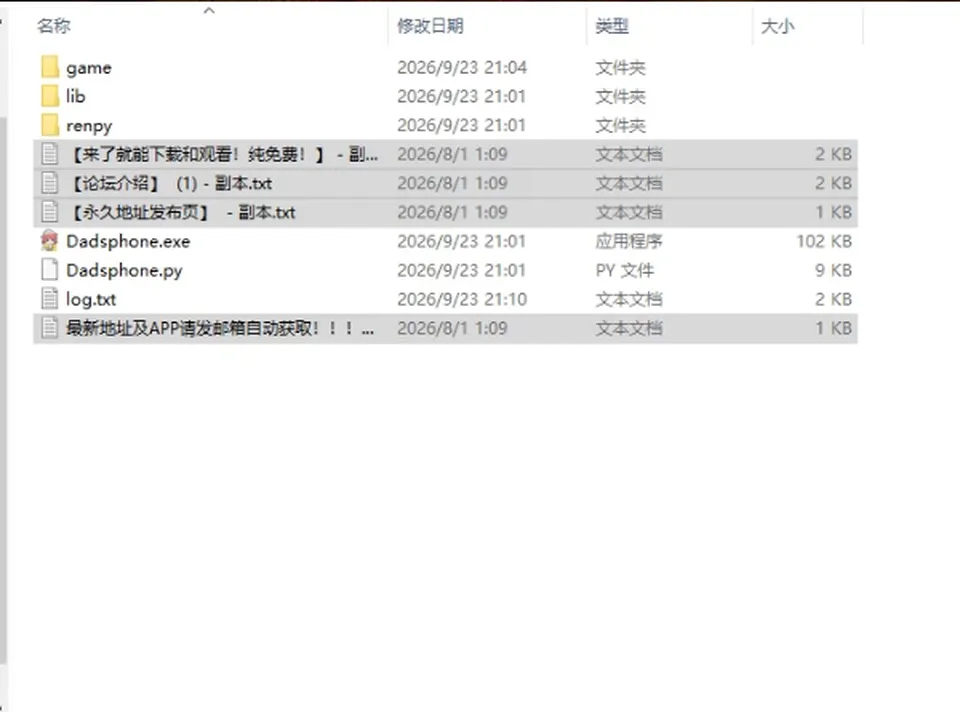Select the folder name renpy
This screenshot has width=960, height=712.
pyautogui.click(x=89, y=126)
